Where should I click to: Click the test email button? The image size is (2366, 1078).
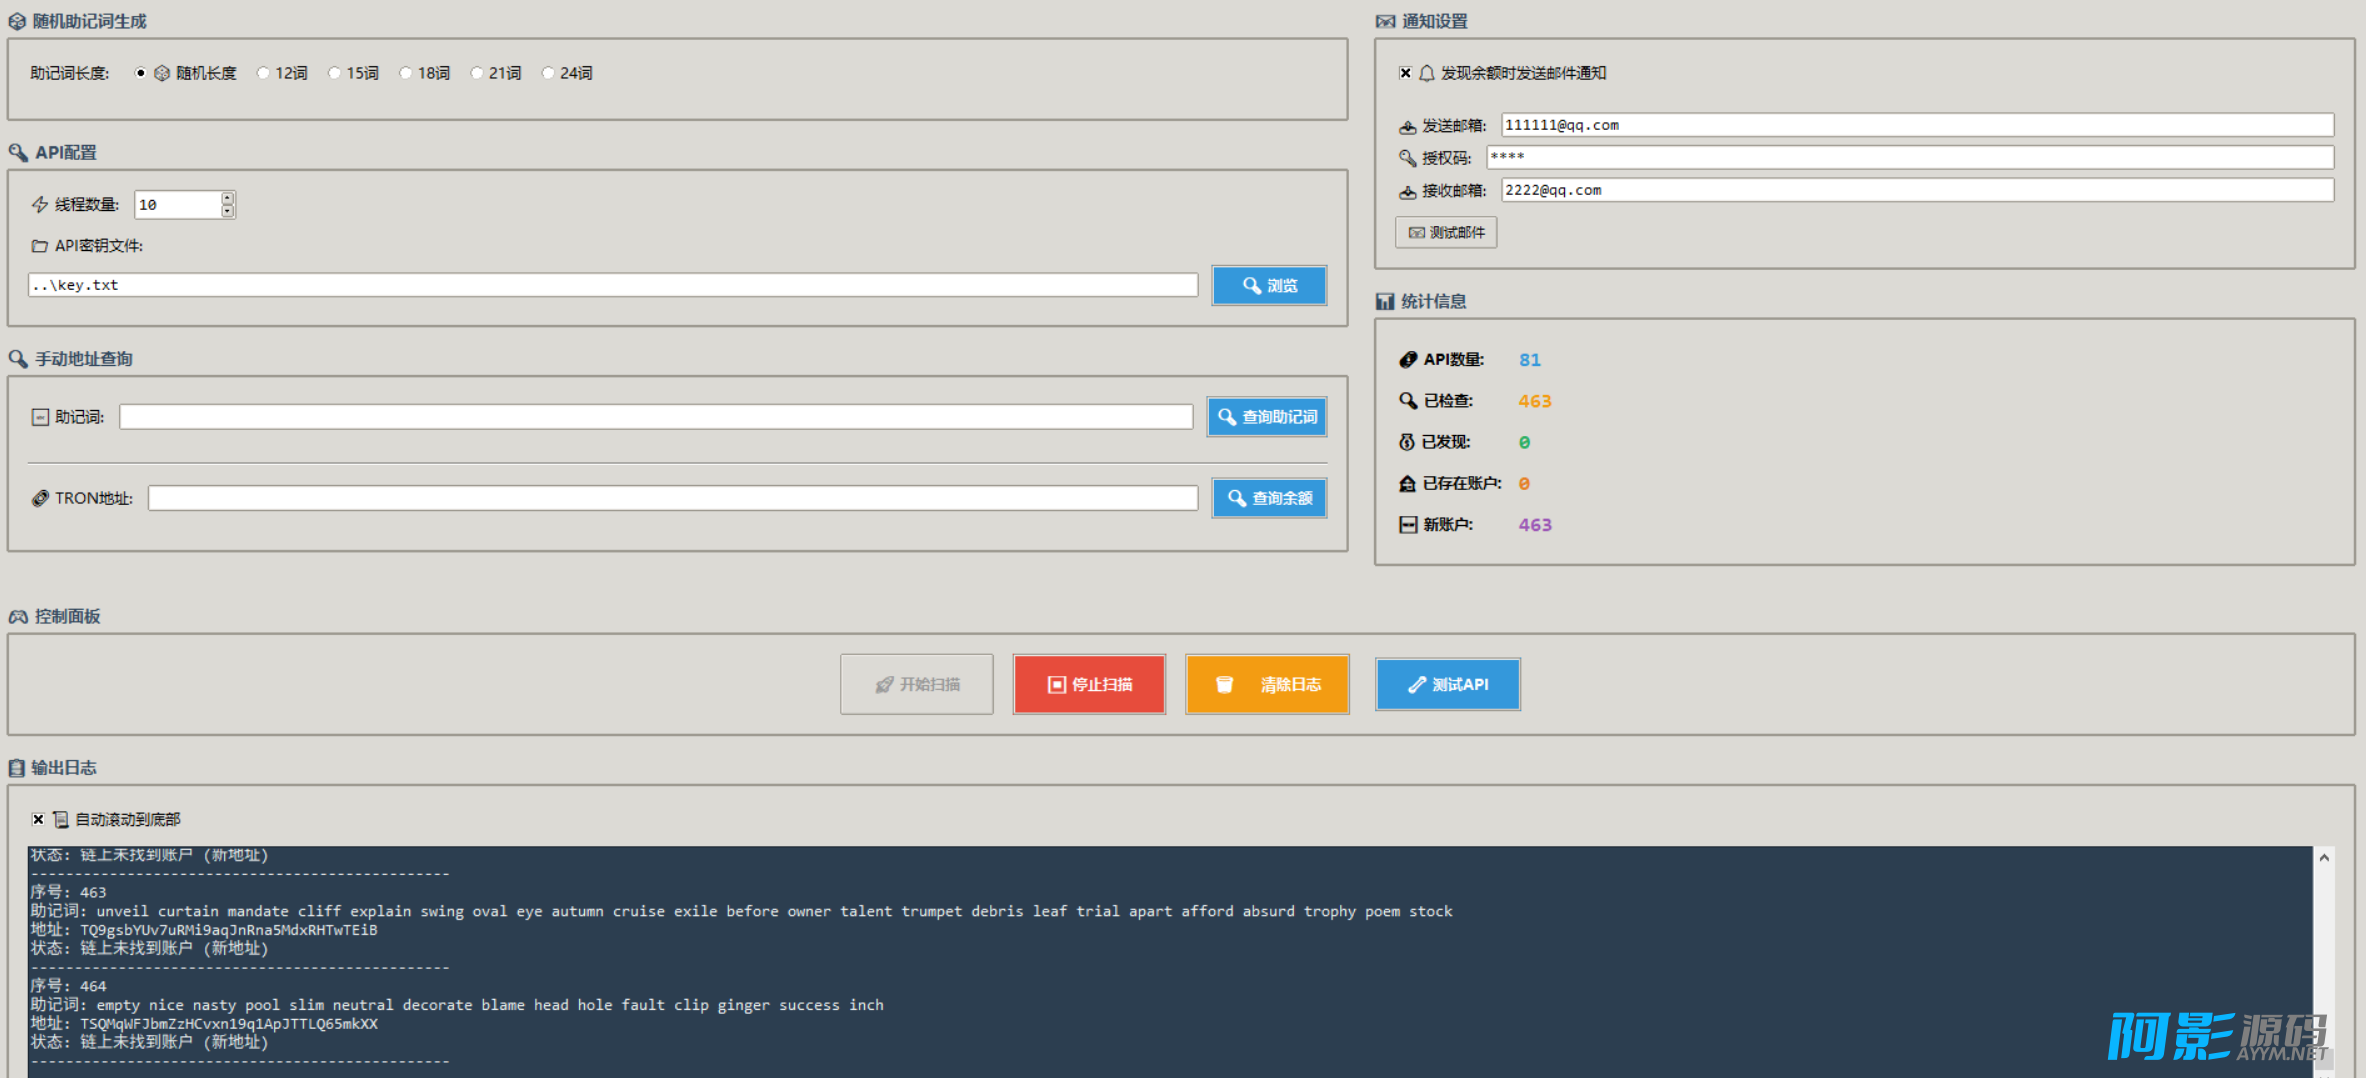coord(1446,232)
